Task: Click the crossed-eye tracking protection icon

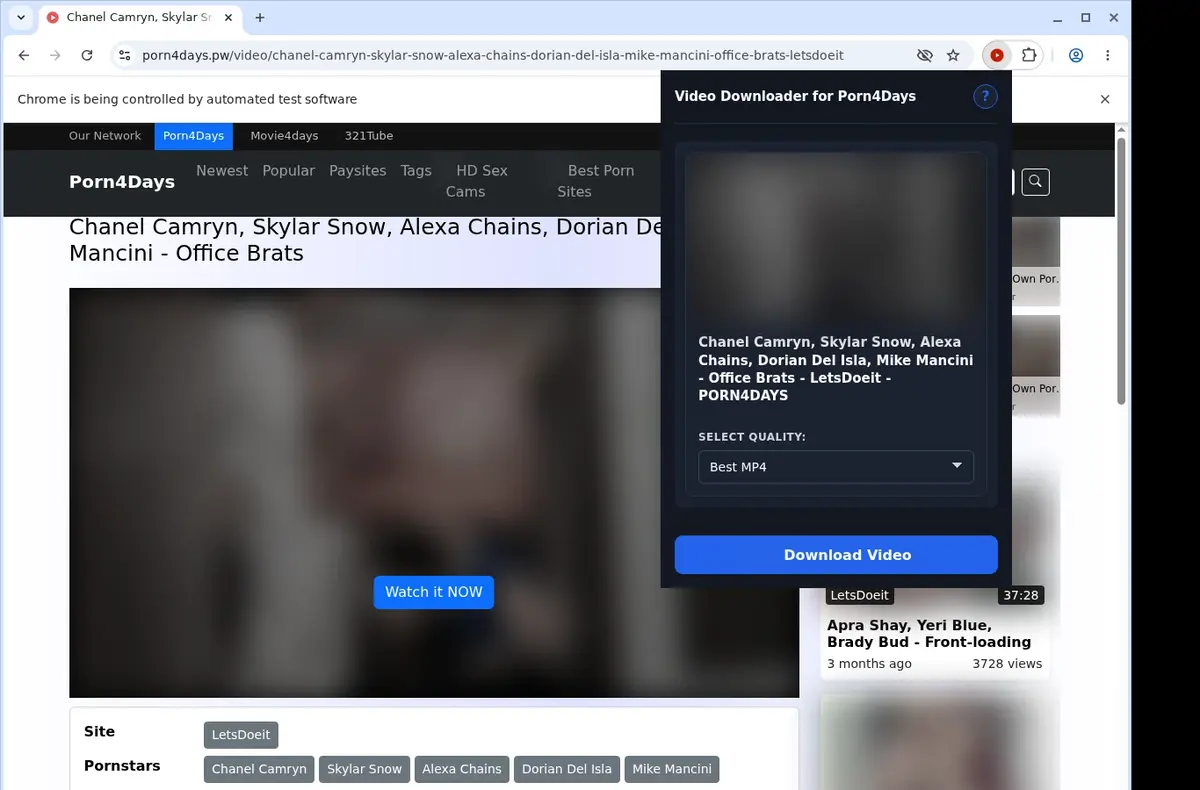Action: [925, 56]
